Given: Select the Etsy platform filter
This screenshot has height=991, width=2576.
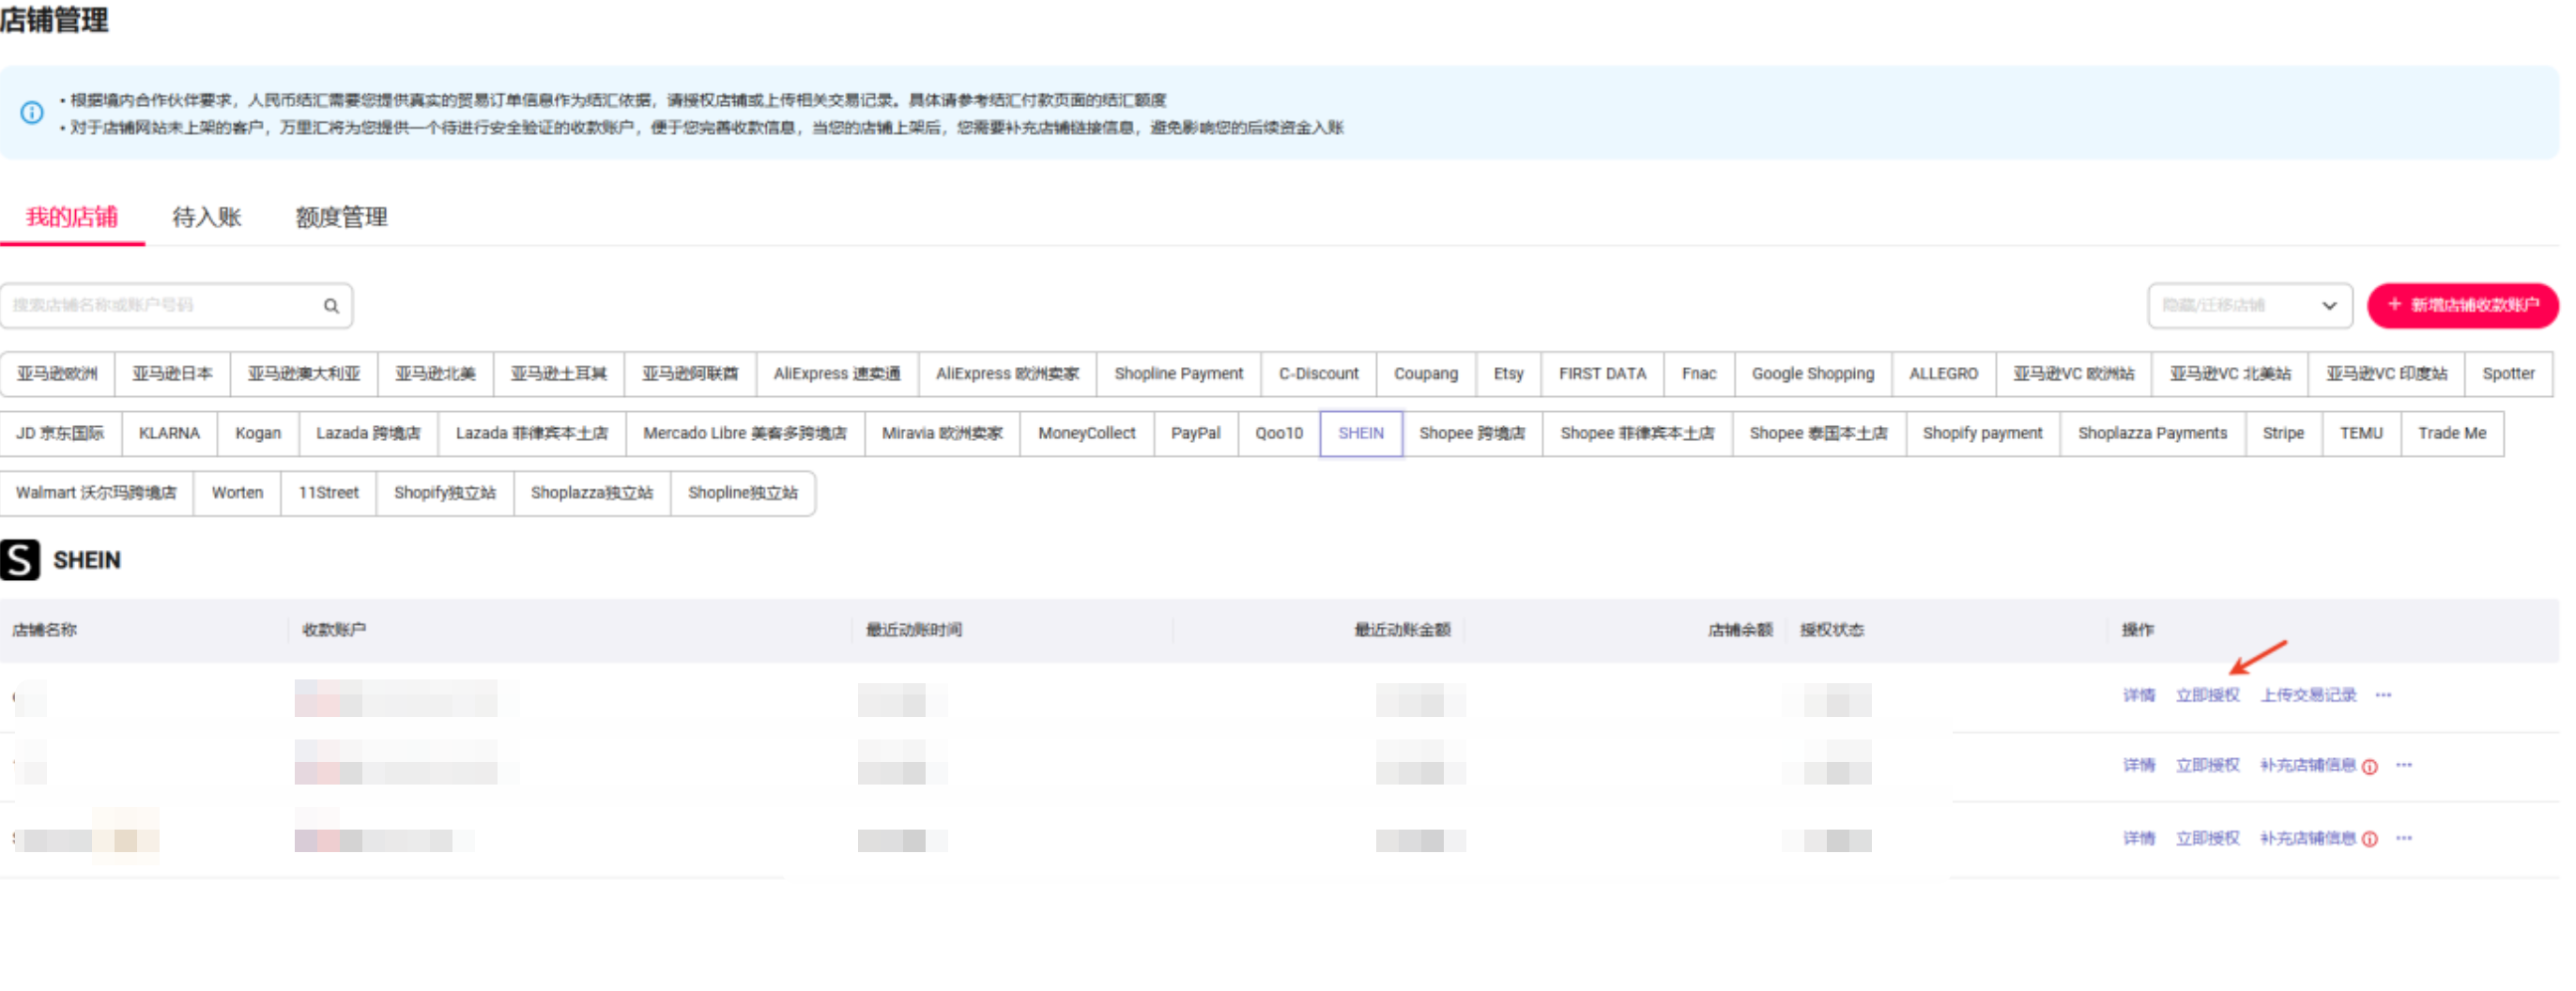Looking at the screenshot, I should tap(1508, 374).
